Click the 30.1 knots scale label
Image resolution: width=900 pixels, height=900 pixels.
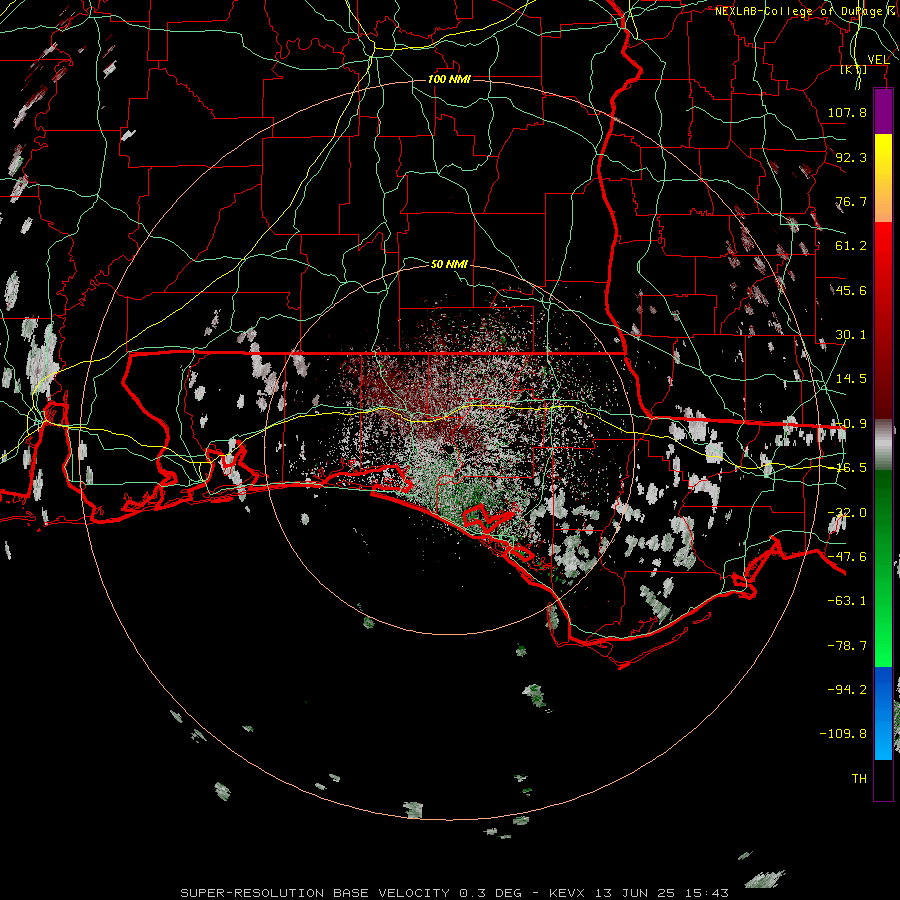pos(851,335)
